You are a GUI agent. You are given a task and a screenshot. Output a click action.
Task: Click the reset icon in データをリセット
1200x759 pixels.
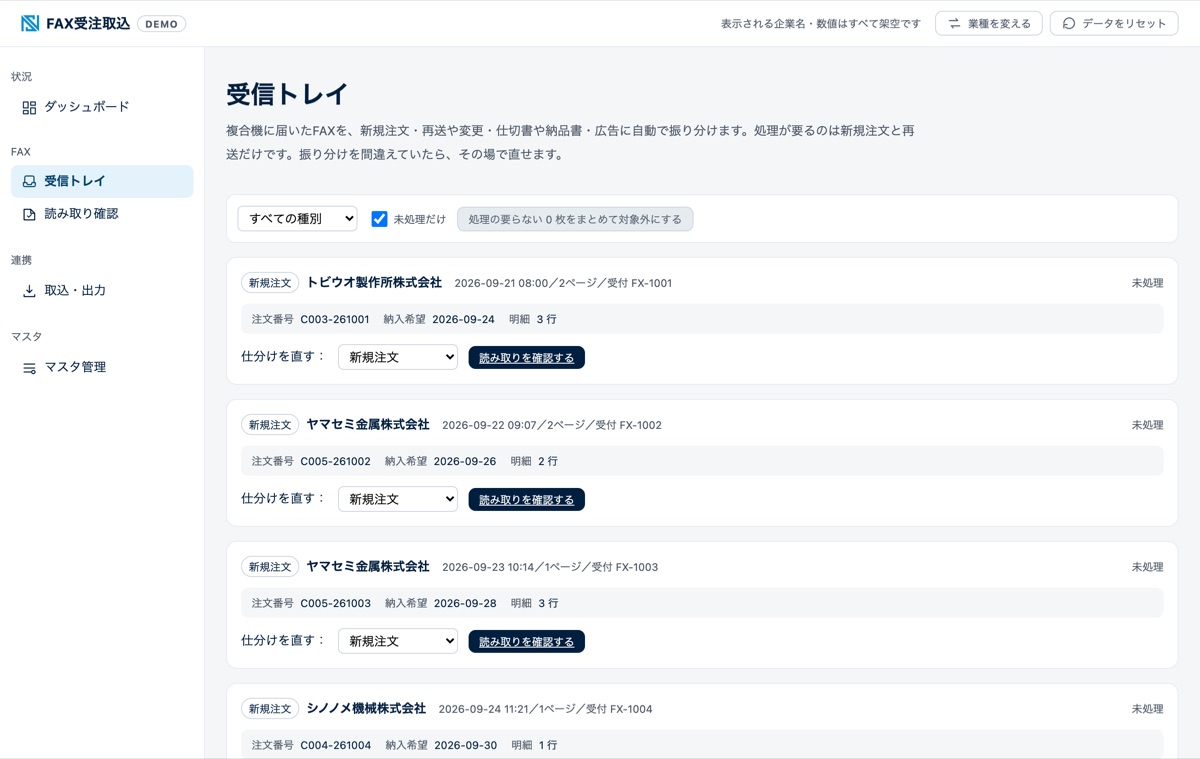coord(1069,23)
